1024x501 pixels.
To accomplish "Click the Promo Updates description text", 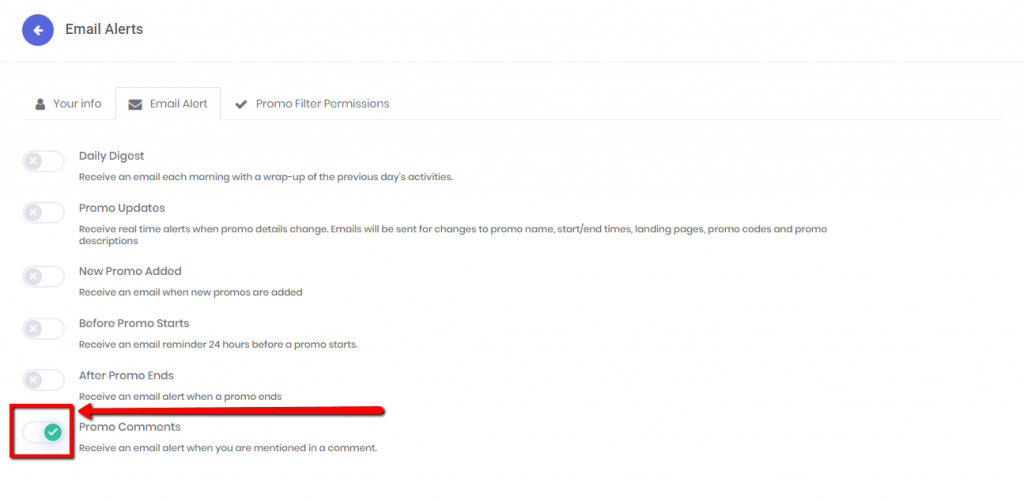I will tap(453, 235).
